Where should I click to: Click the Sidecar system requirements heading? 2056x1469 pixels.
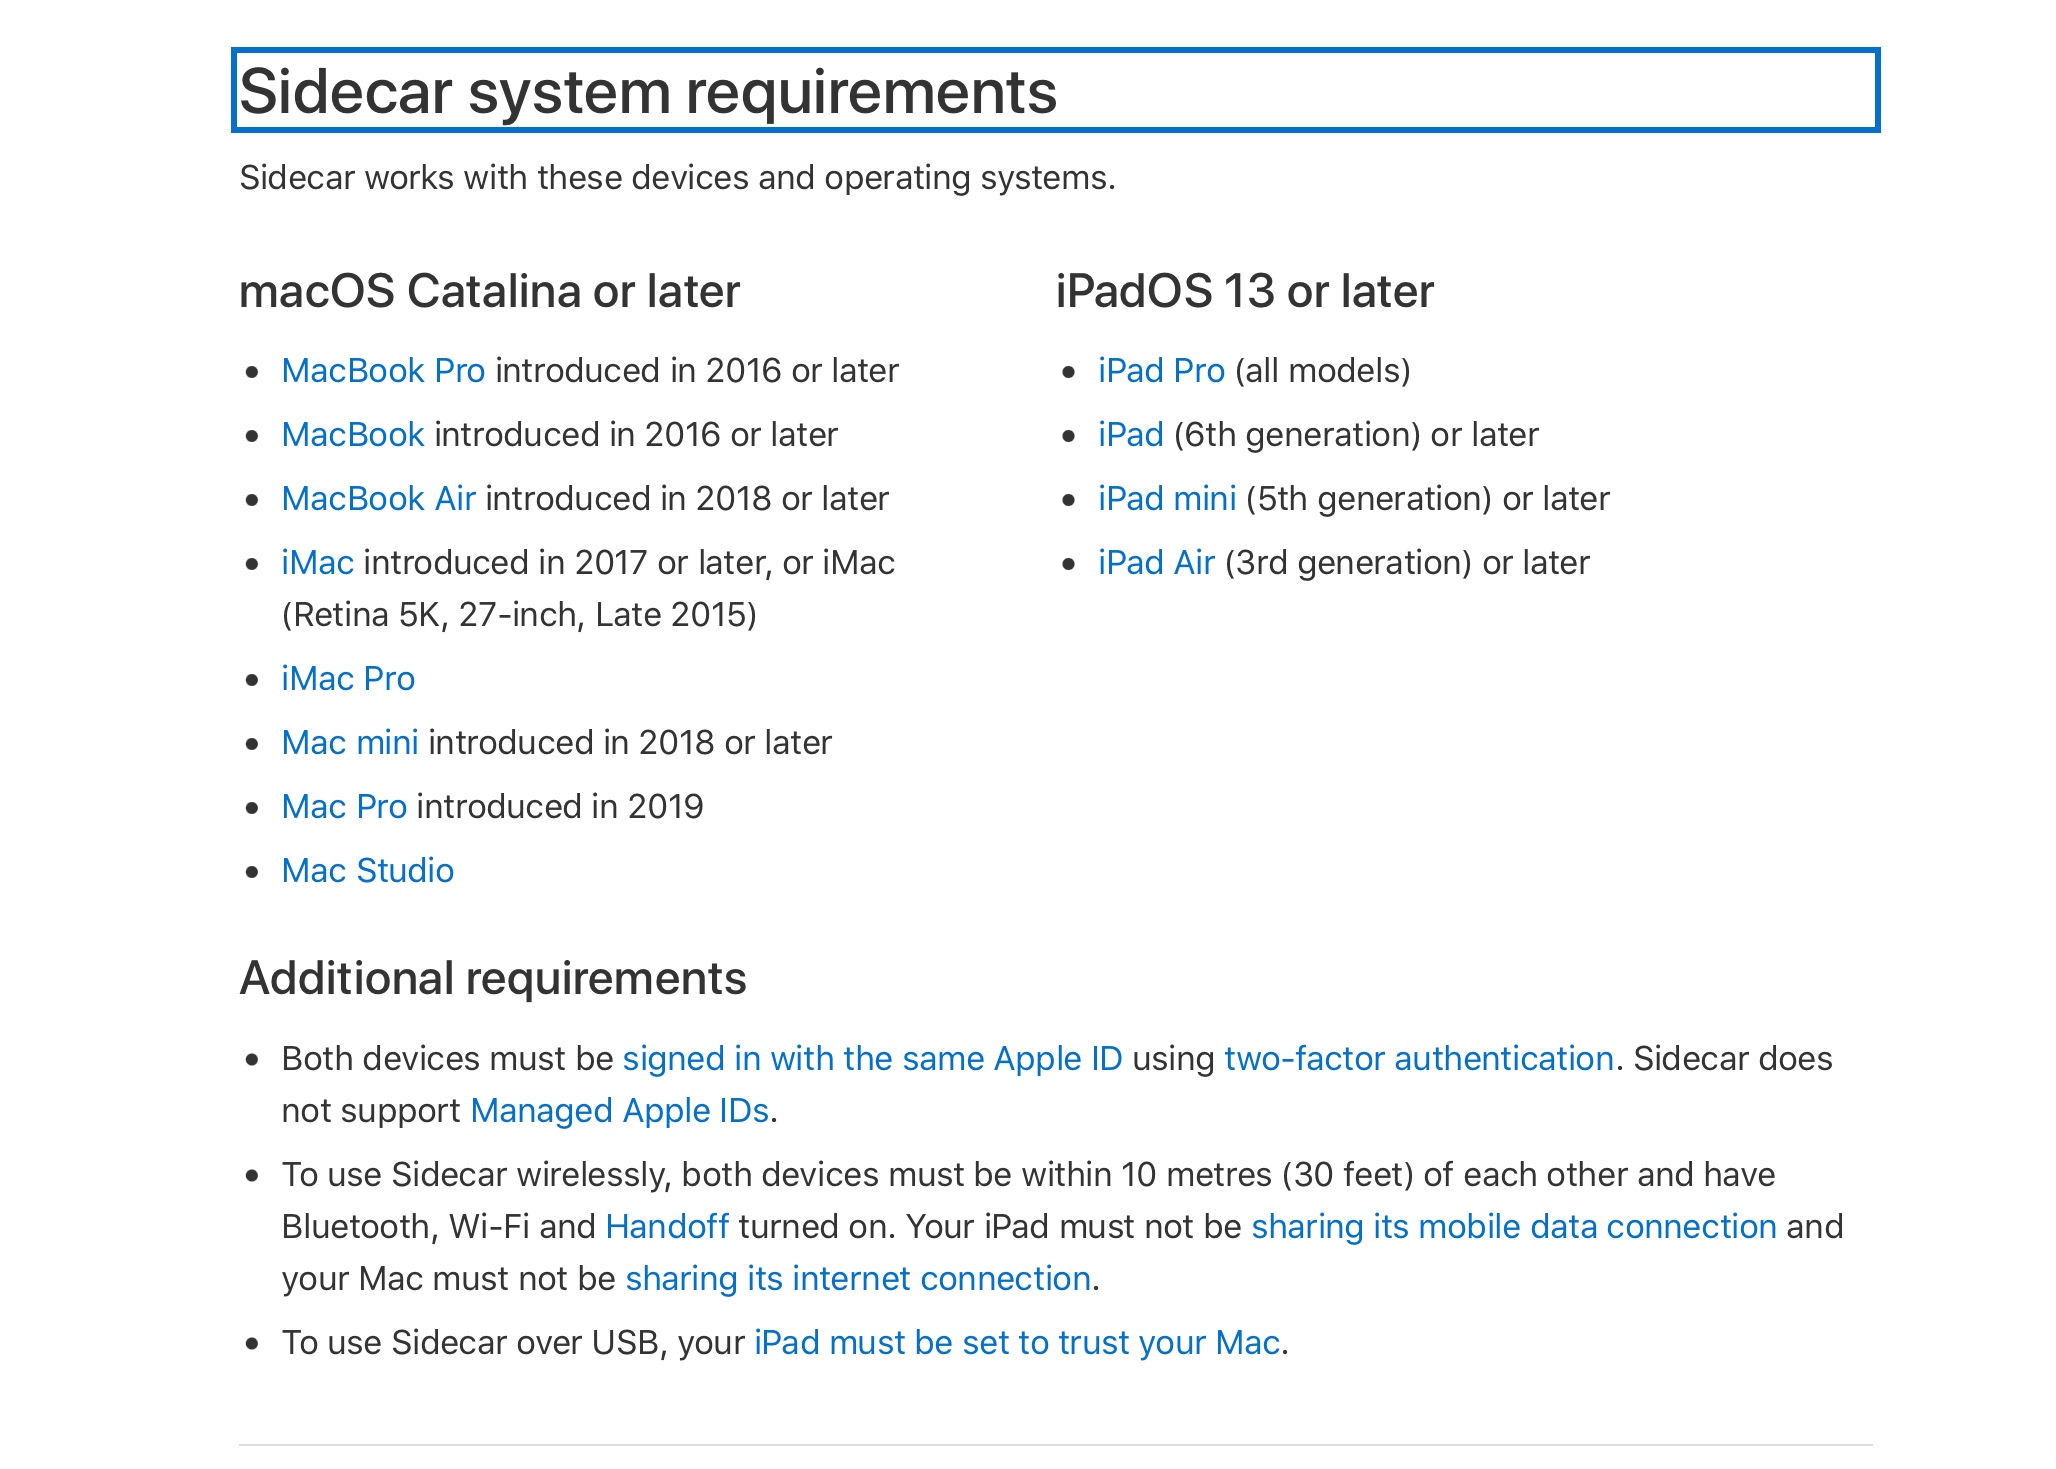648,92
